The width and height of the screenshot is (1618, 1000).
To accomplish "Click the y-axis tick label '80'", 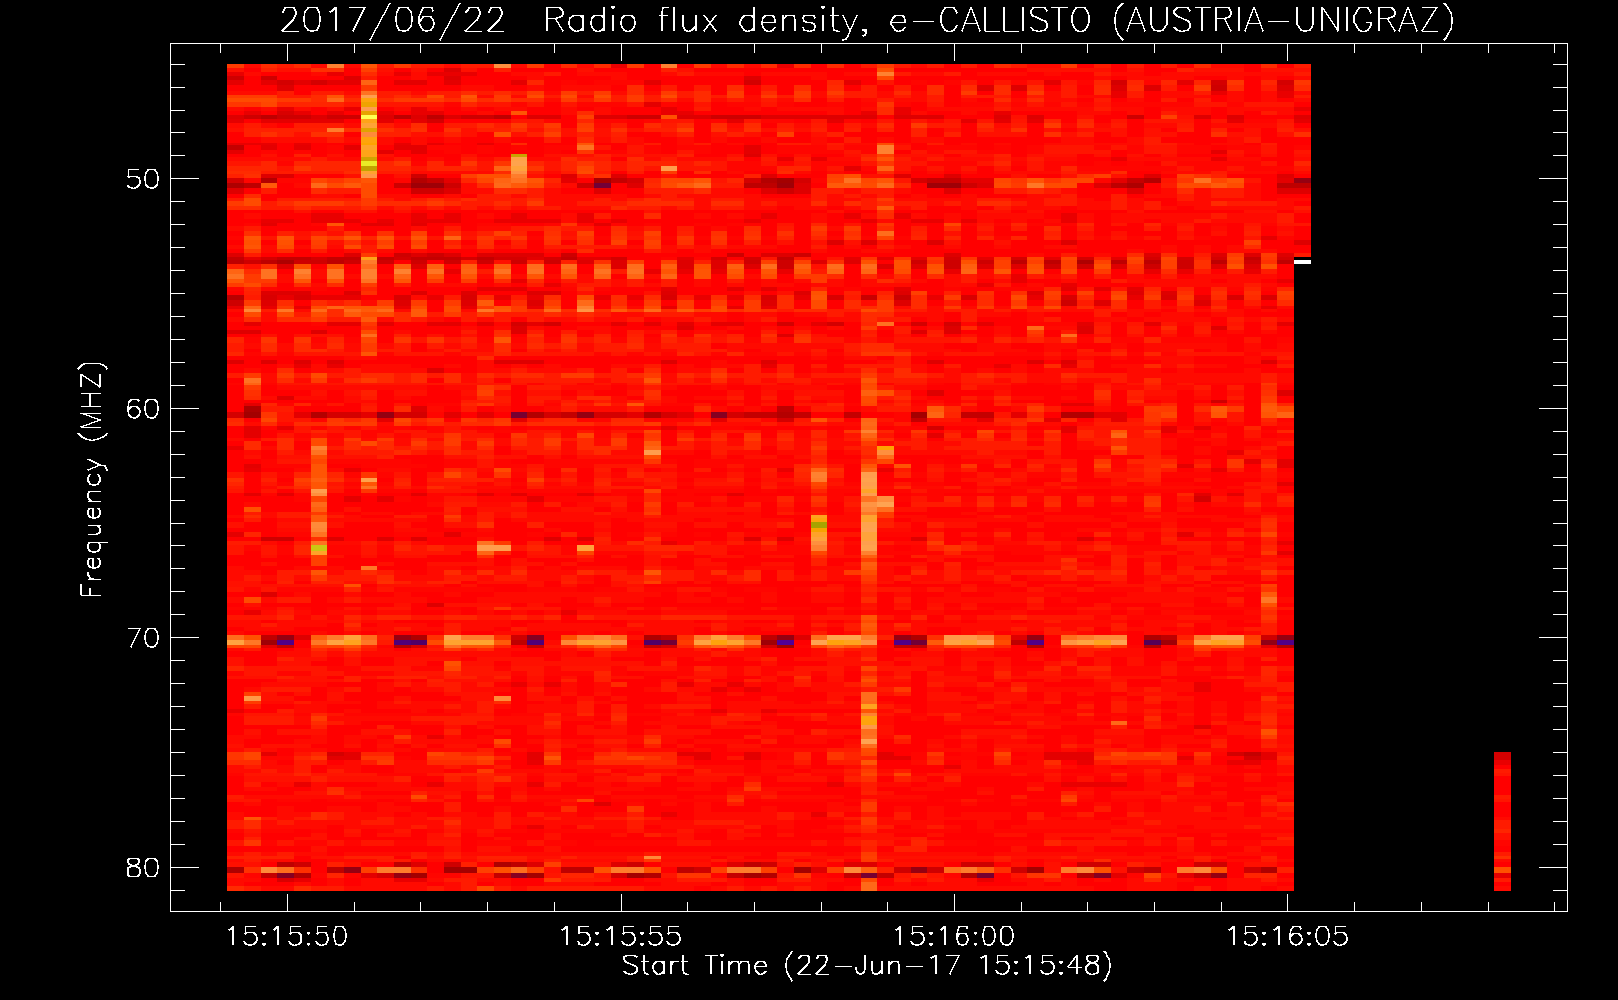I will point(144,867).
